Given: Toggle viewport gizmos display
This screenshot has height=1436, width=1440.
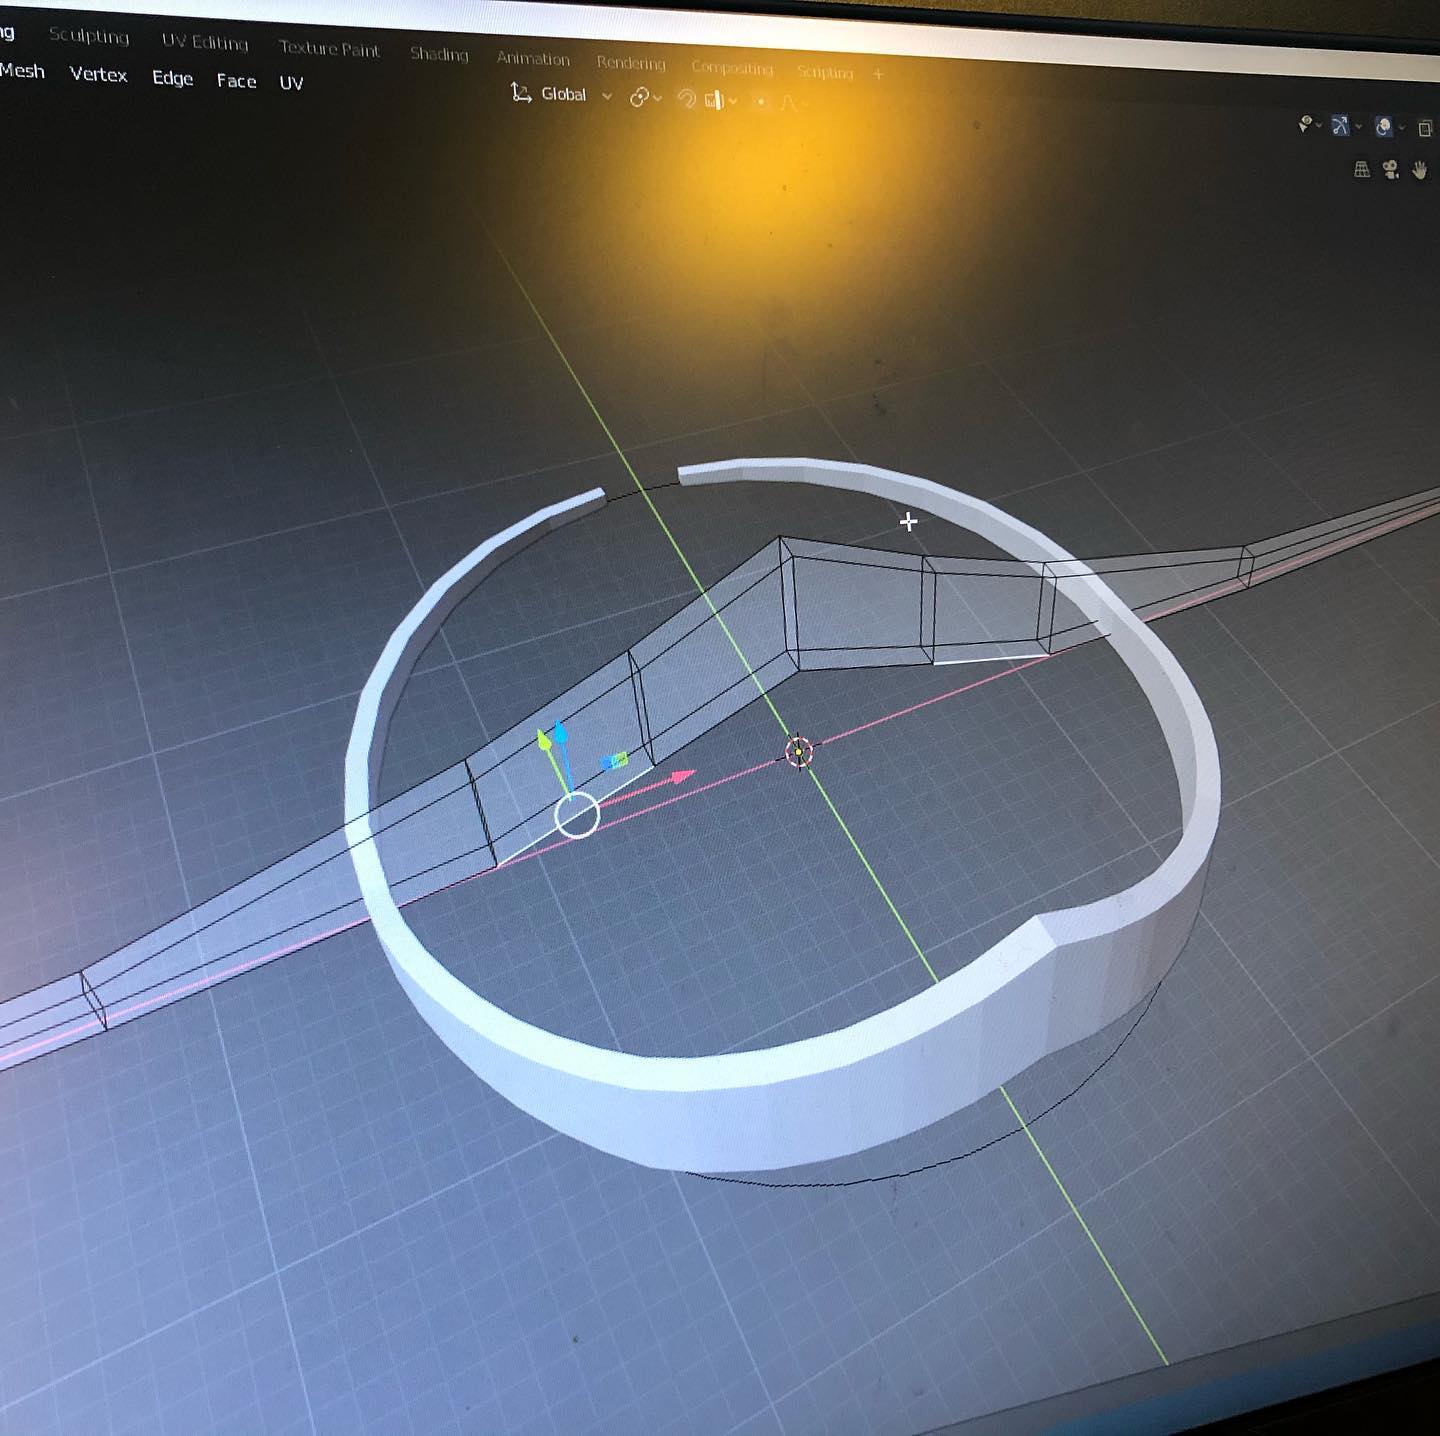Looking at the screenshot, I should [1340, 125].
